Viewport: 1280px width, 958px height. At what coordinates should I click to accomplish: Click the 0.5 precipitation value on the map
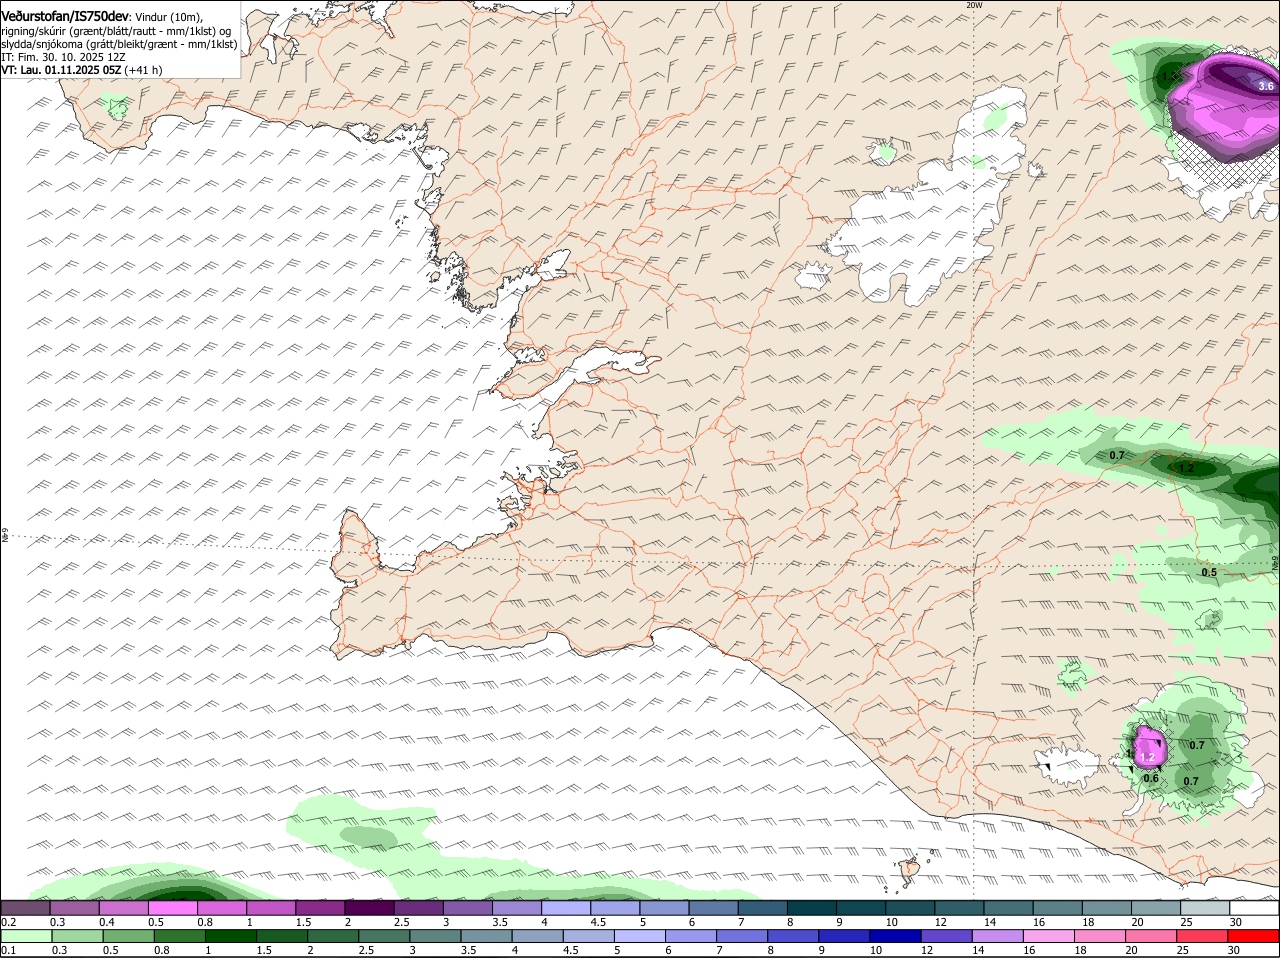click(x=1209, y=573)
